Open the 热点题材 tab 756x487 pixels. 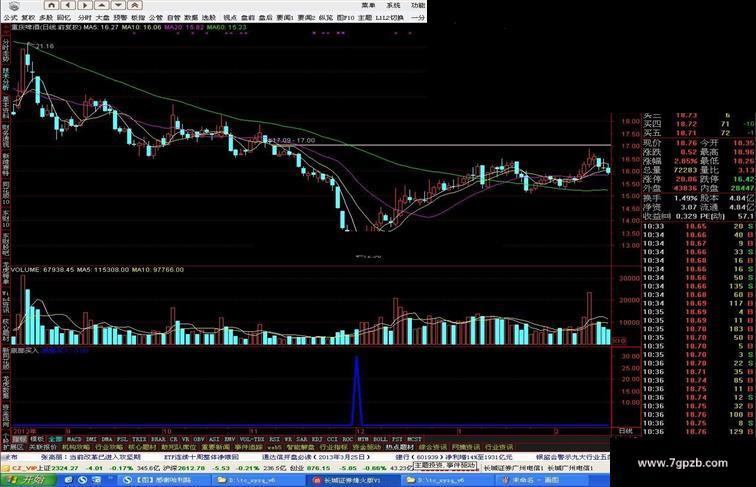pos(400,447)
